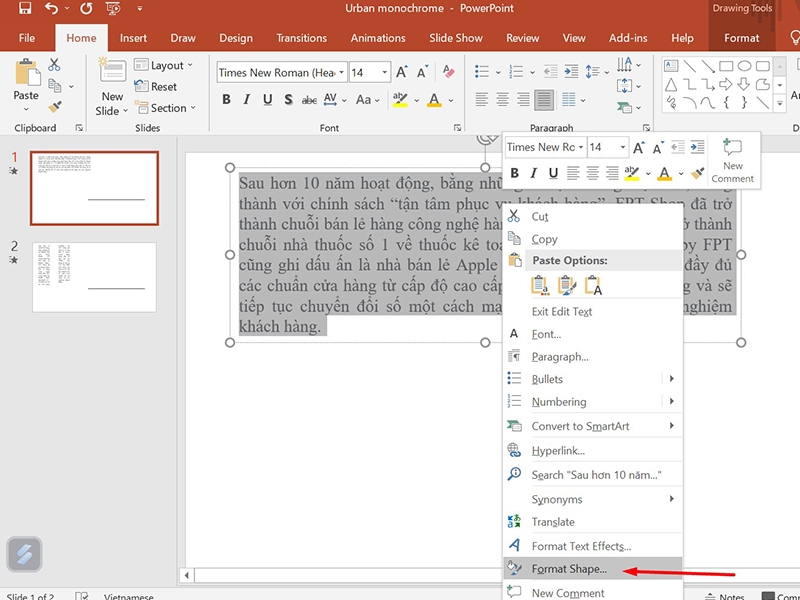Screen dimensions: 800x600
Task: Open the Font dialog launcher
Action: click(457, 128)
